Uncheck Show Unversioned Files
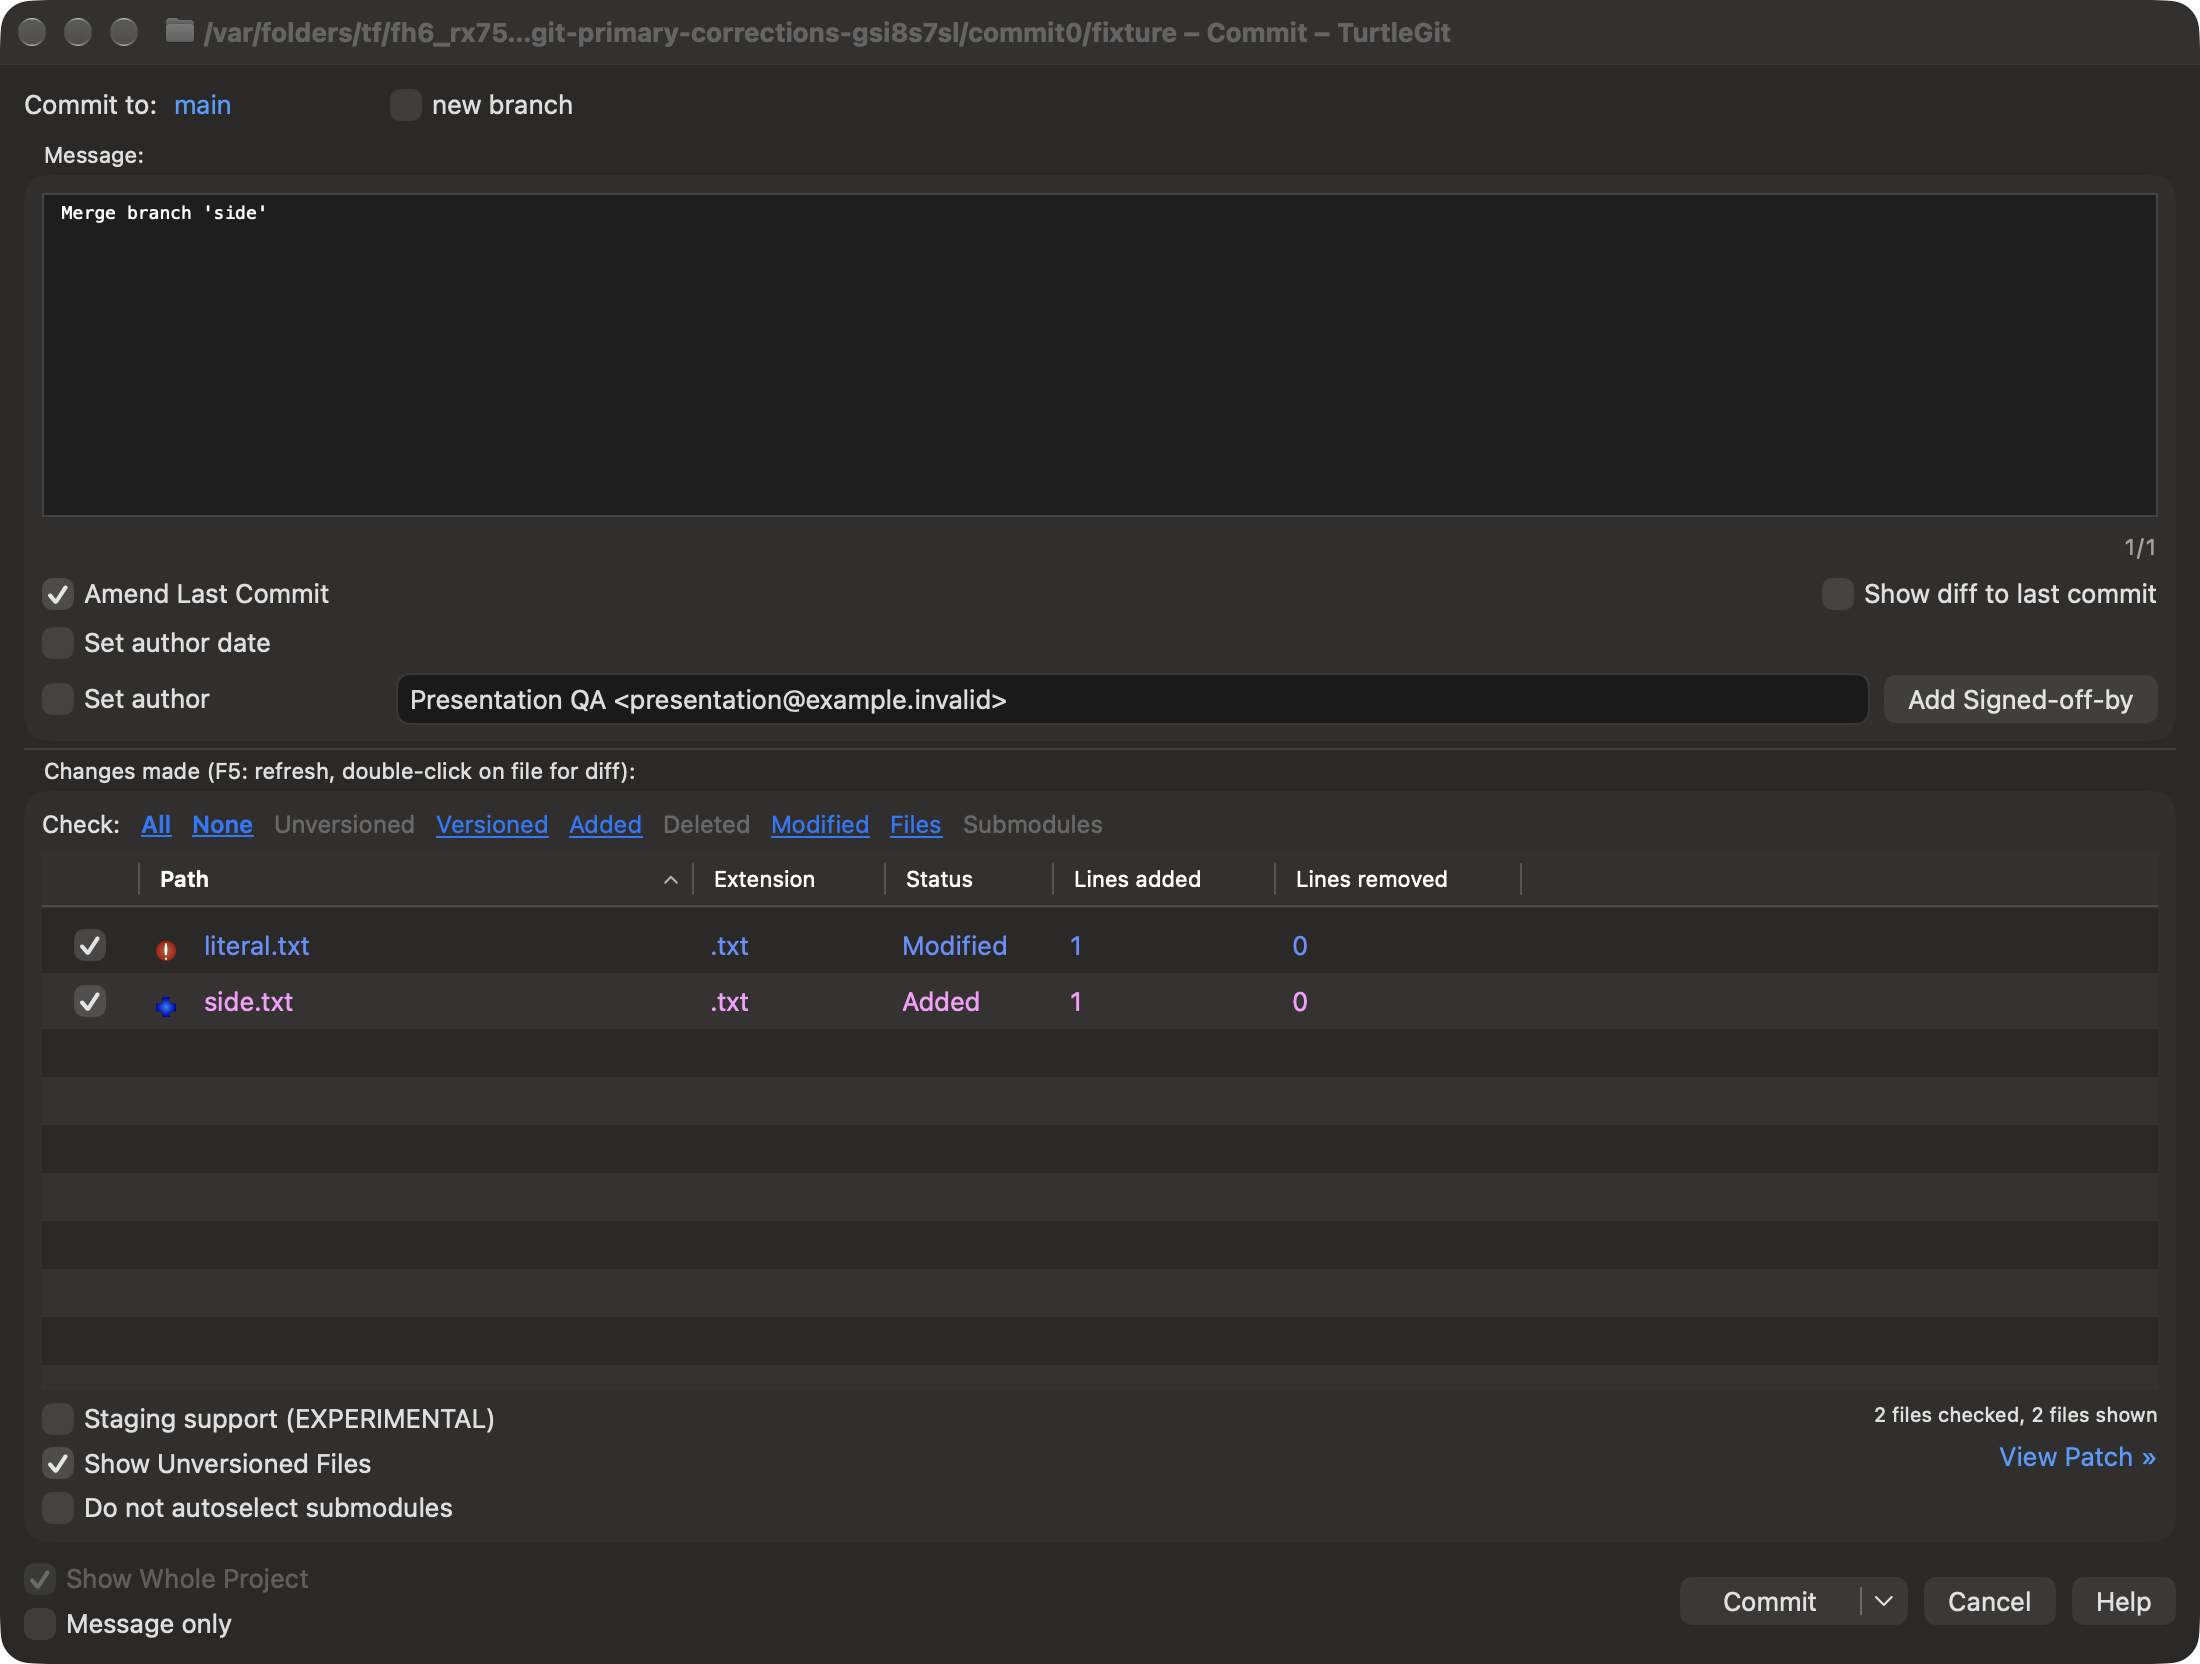This screenshot has width=2200, height=1664. click(x=58, y=1463)
